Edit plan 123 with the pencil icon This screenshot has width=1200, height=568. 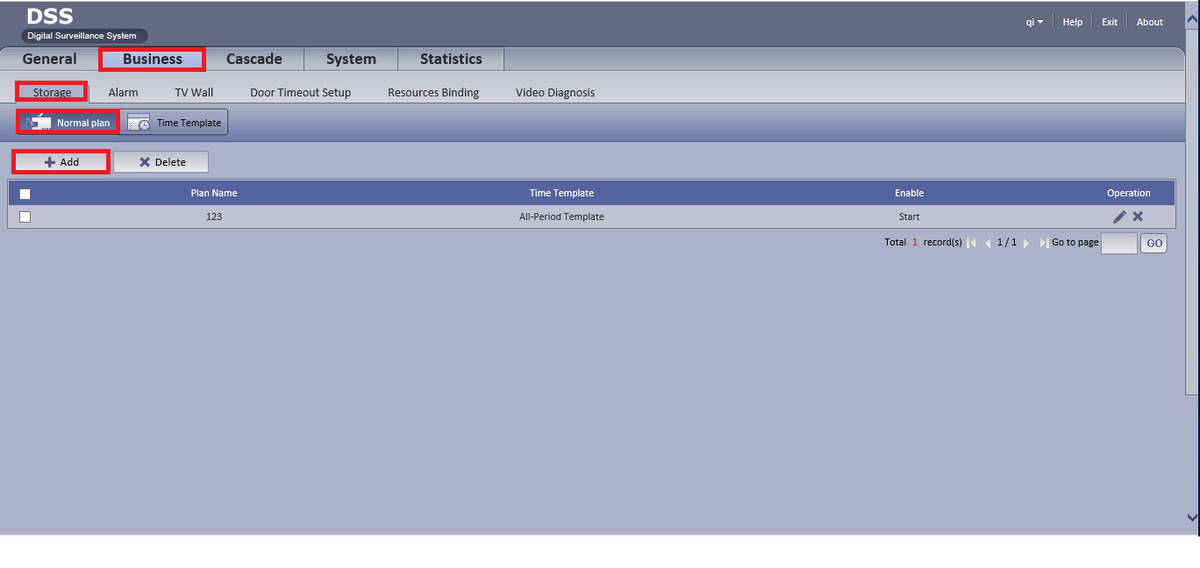1119,217
